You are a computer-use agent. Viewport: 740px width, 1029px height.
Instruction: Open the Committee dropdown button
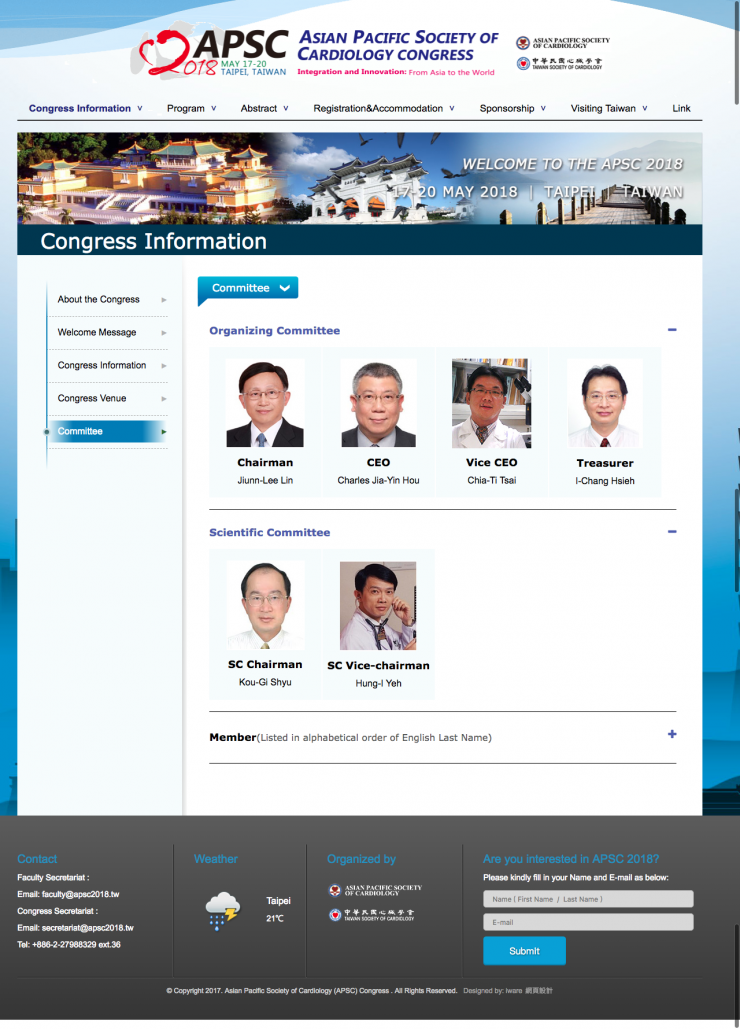(248, 288)
